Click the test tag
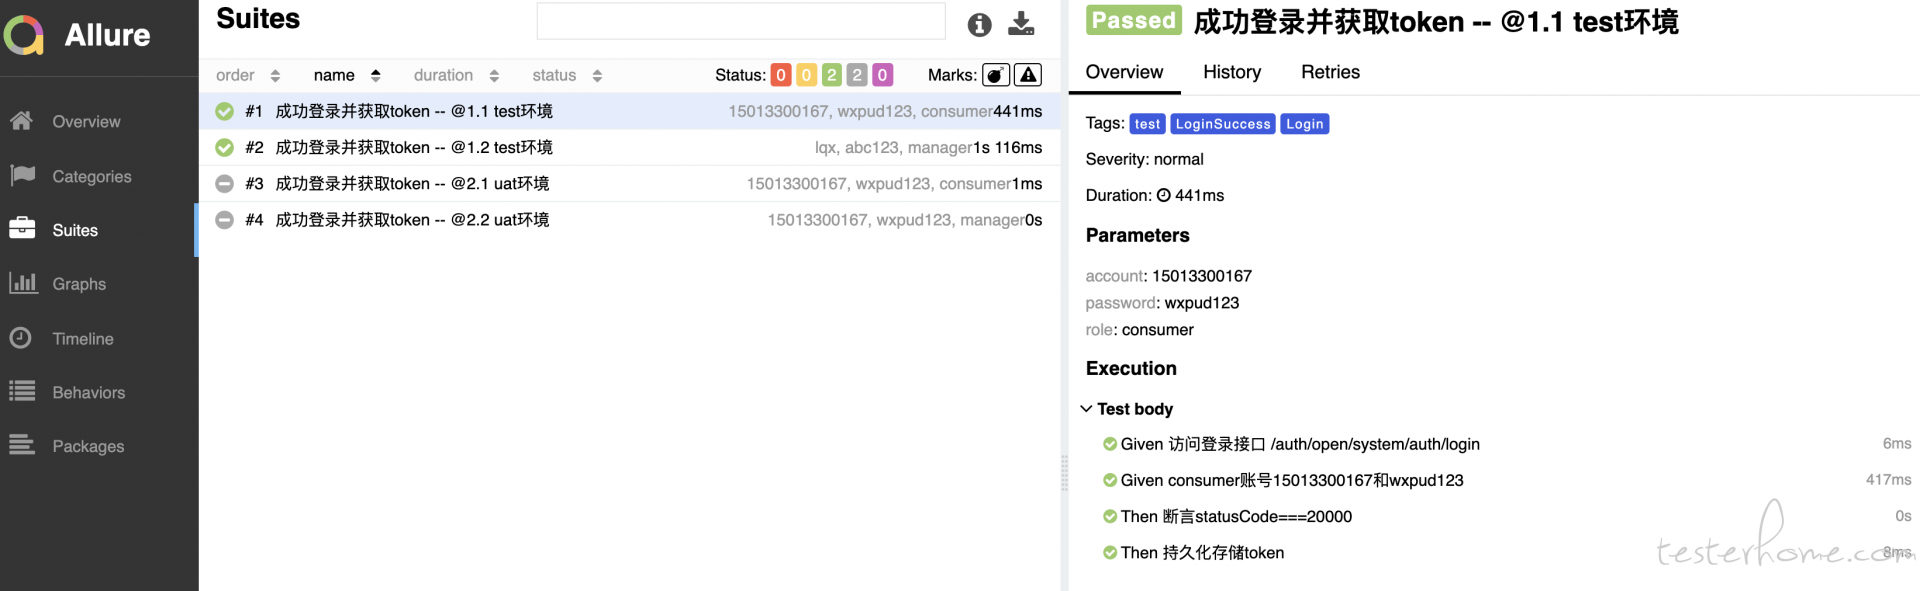 [1147, 124]
